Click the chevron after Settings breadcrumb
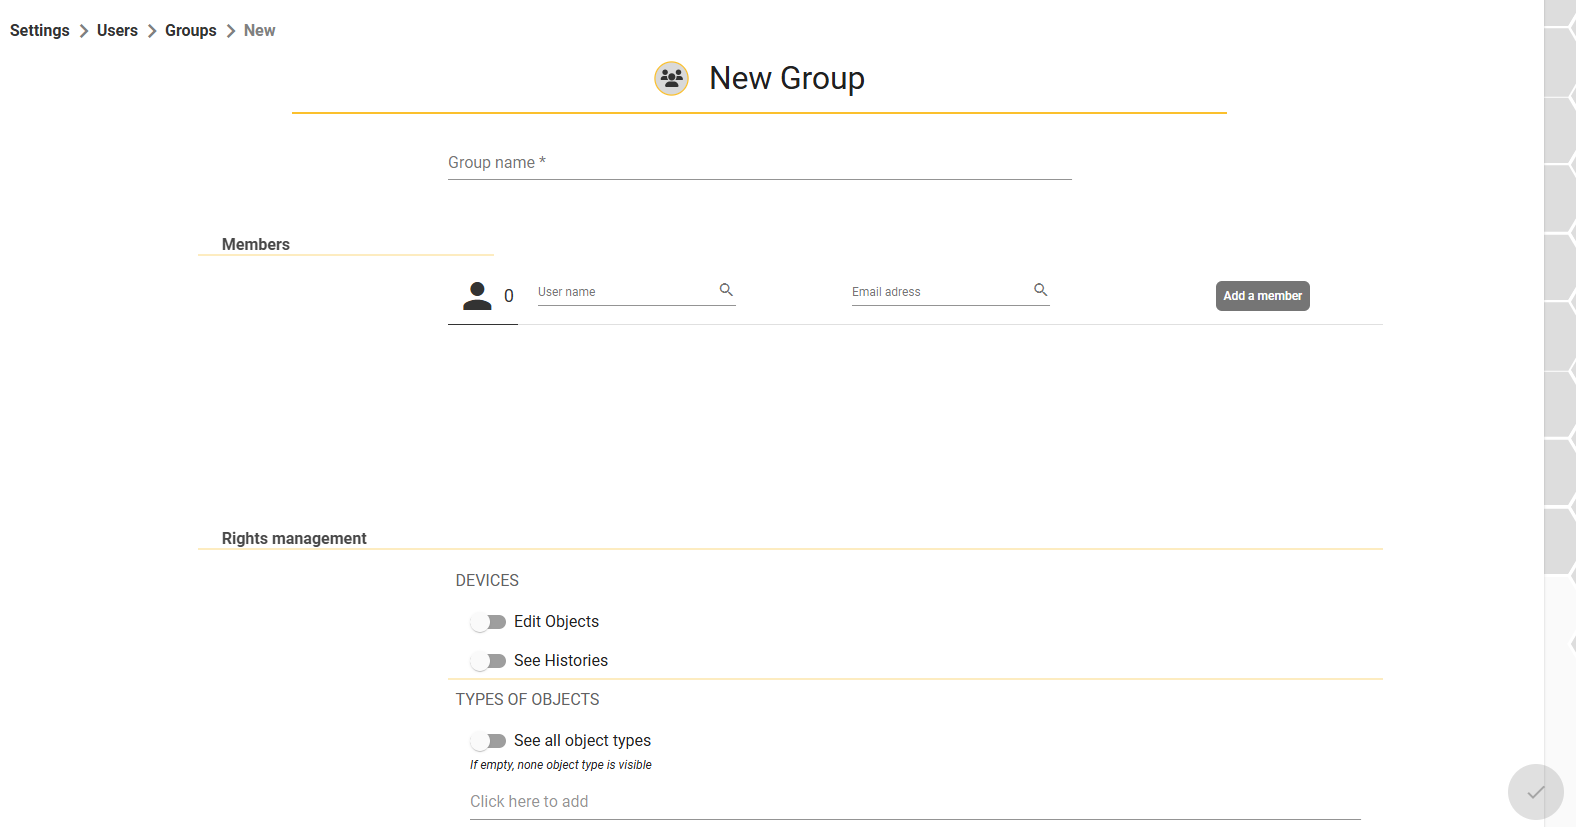 [x=84, y=31]
